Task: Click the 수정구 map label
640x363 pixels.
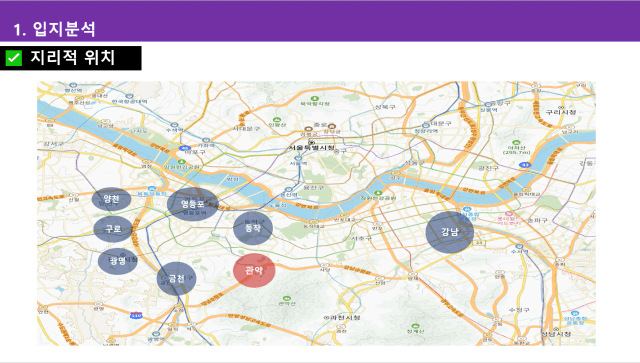Action: coord(519,310)
